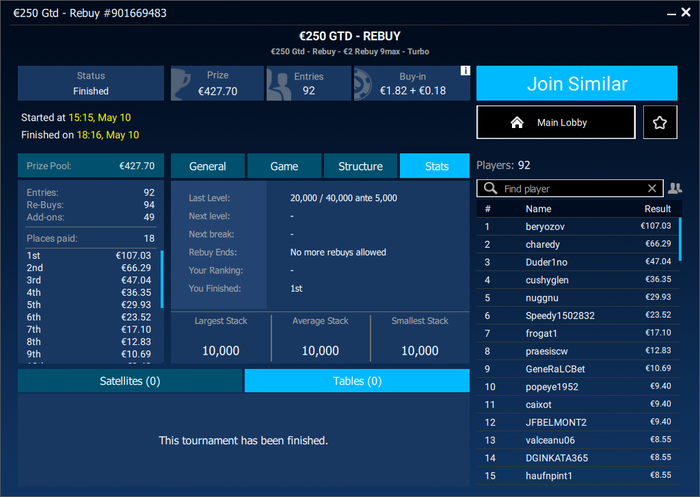
Task: Select player Duder1no in the results list
Action: 578,262
